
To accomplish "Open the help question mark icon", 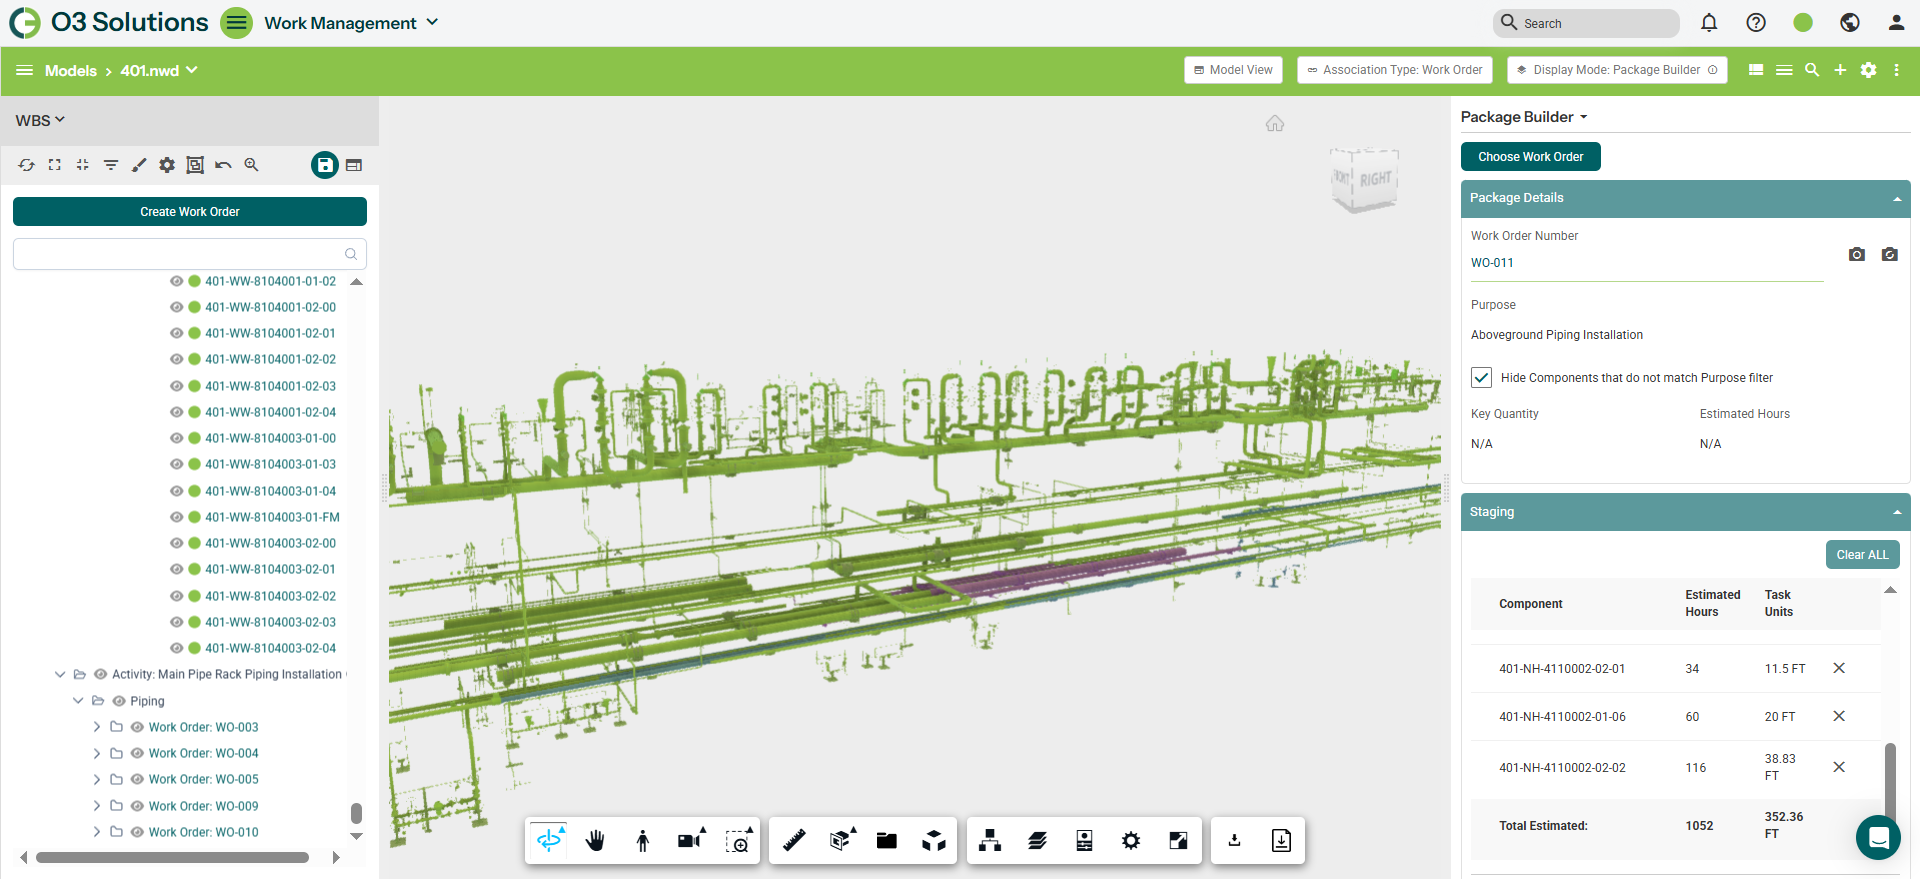I will click(1756, 23).
